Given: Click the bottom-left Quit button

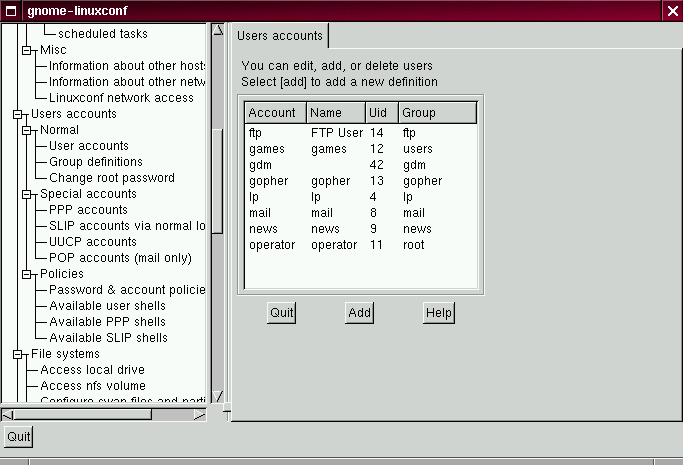Looking at the screenshot, I should coord(18,437).
